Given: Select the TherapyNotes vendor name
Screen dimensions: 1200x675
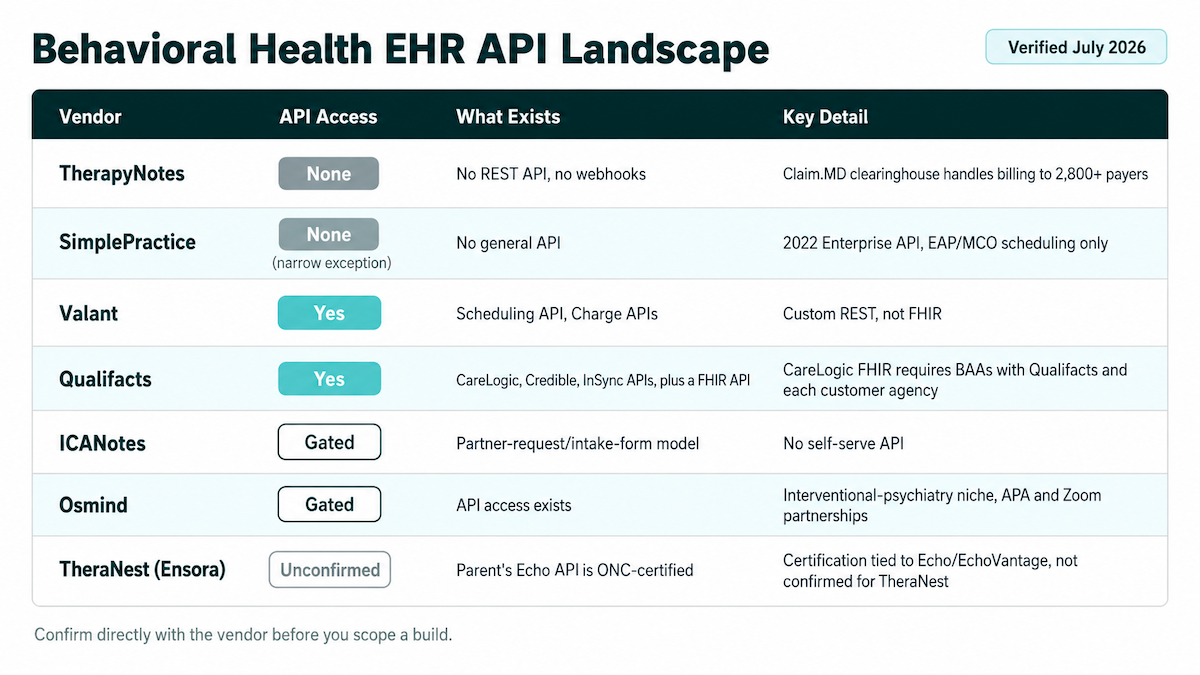Looking at the screenshot, I should tap(122, 174).
